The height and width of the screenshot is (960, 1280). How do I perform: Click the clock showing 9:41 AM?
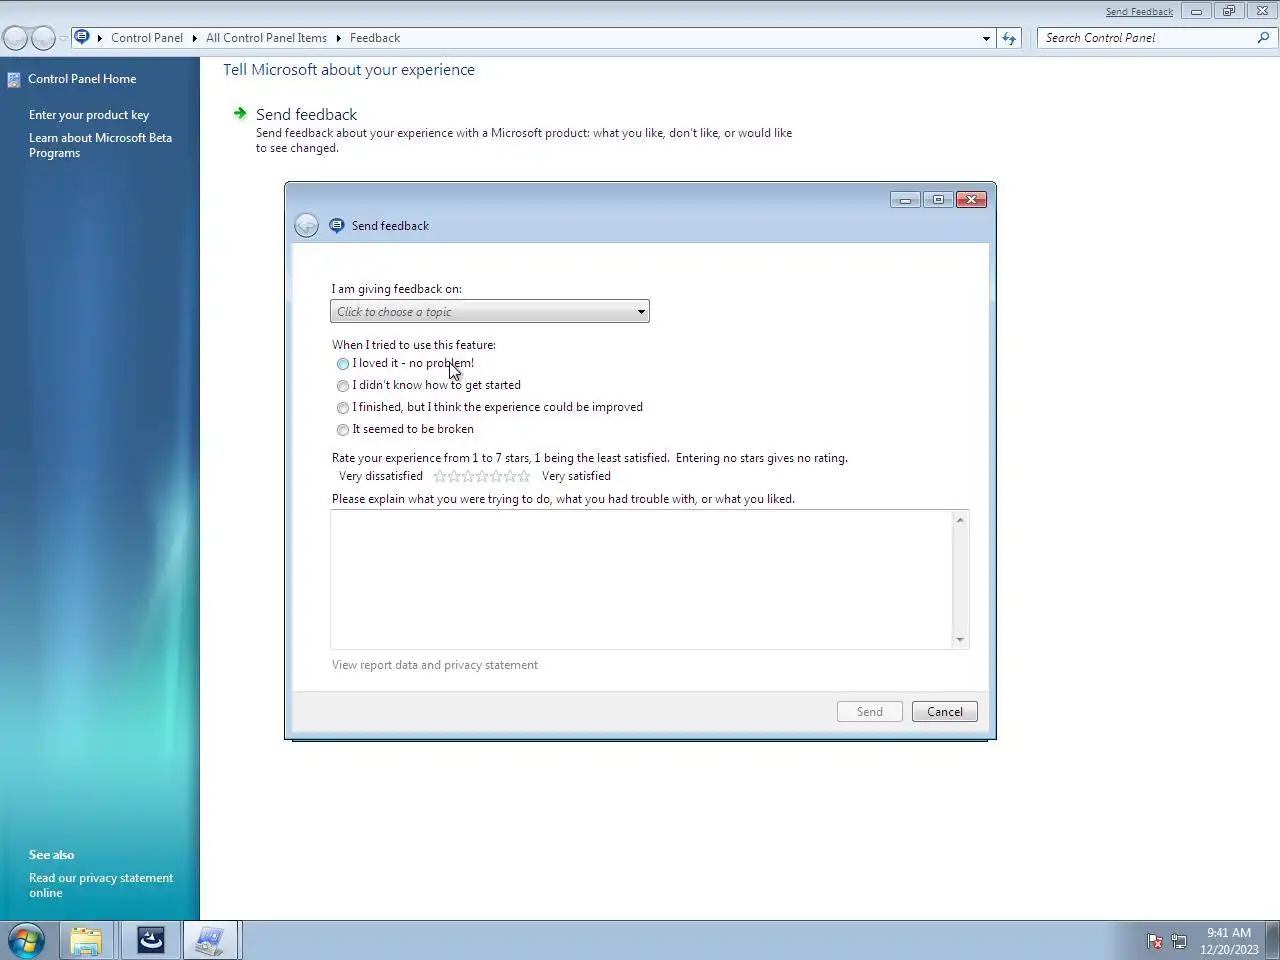[x=1229, y=933]
